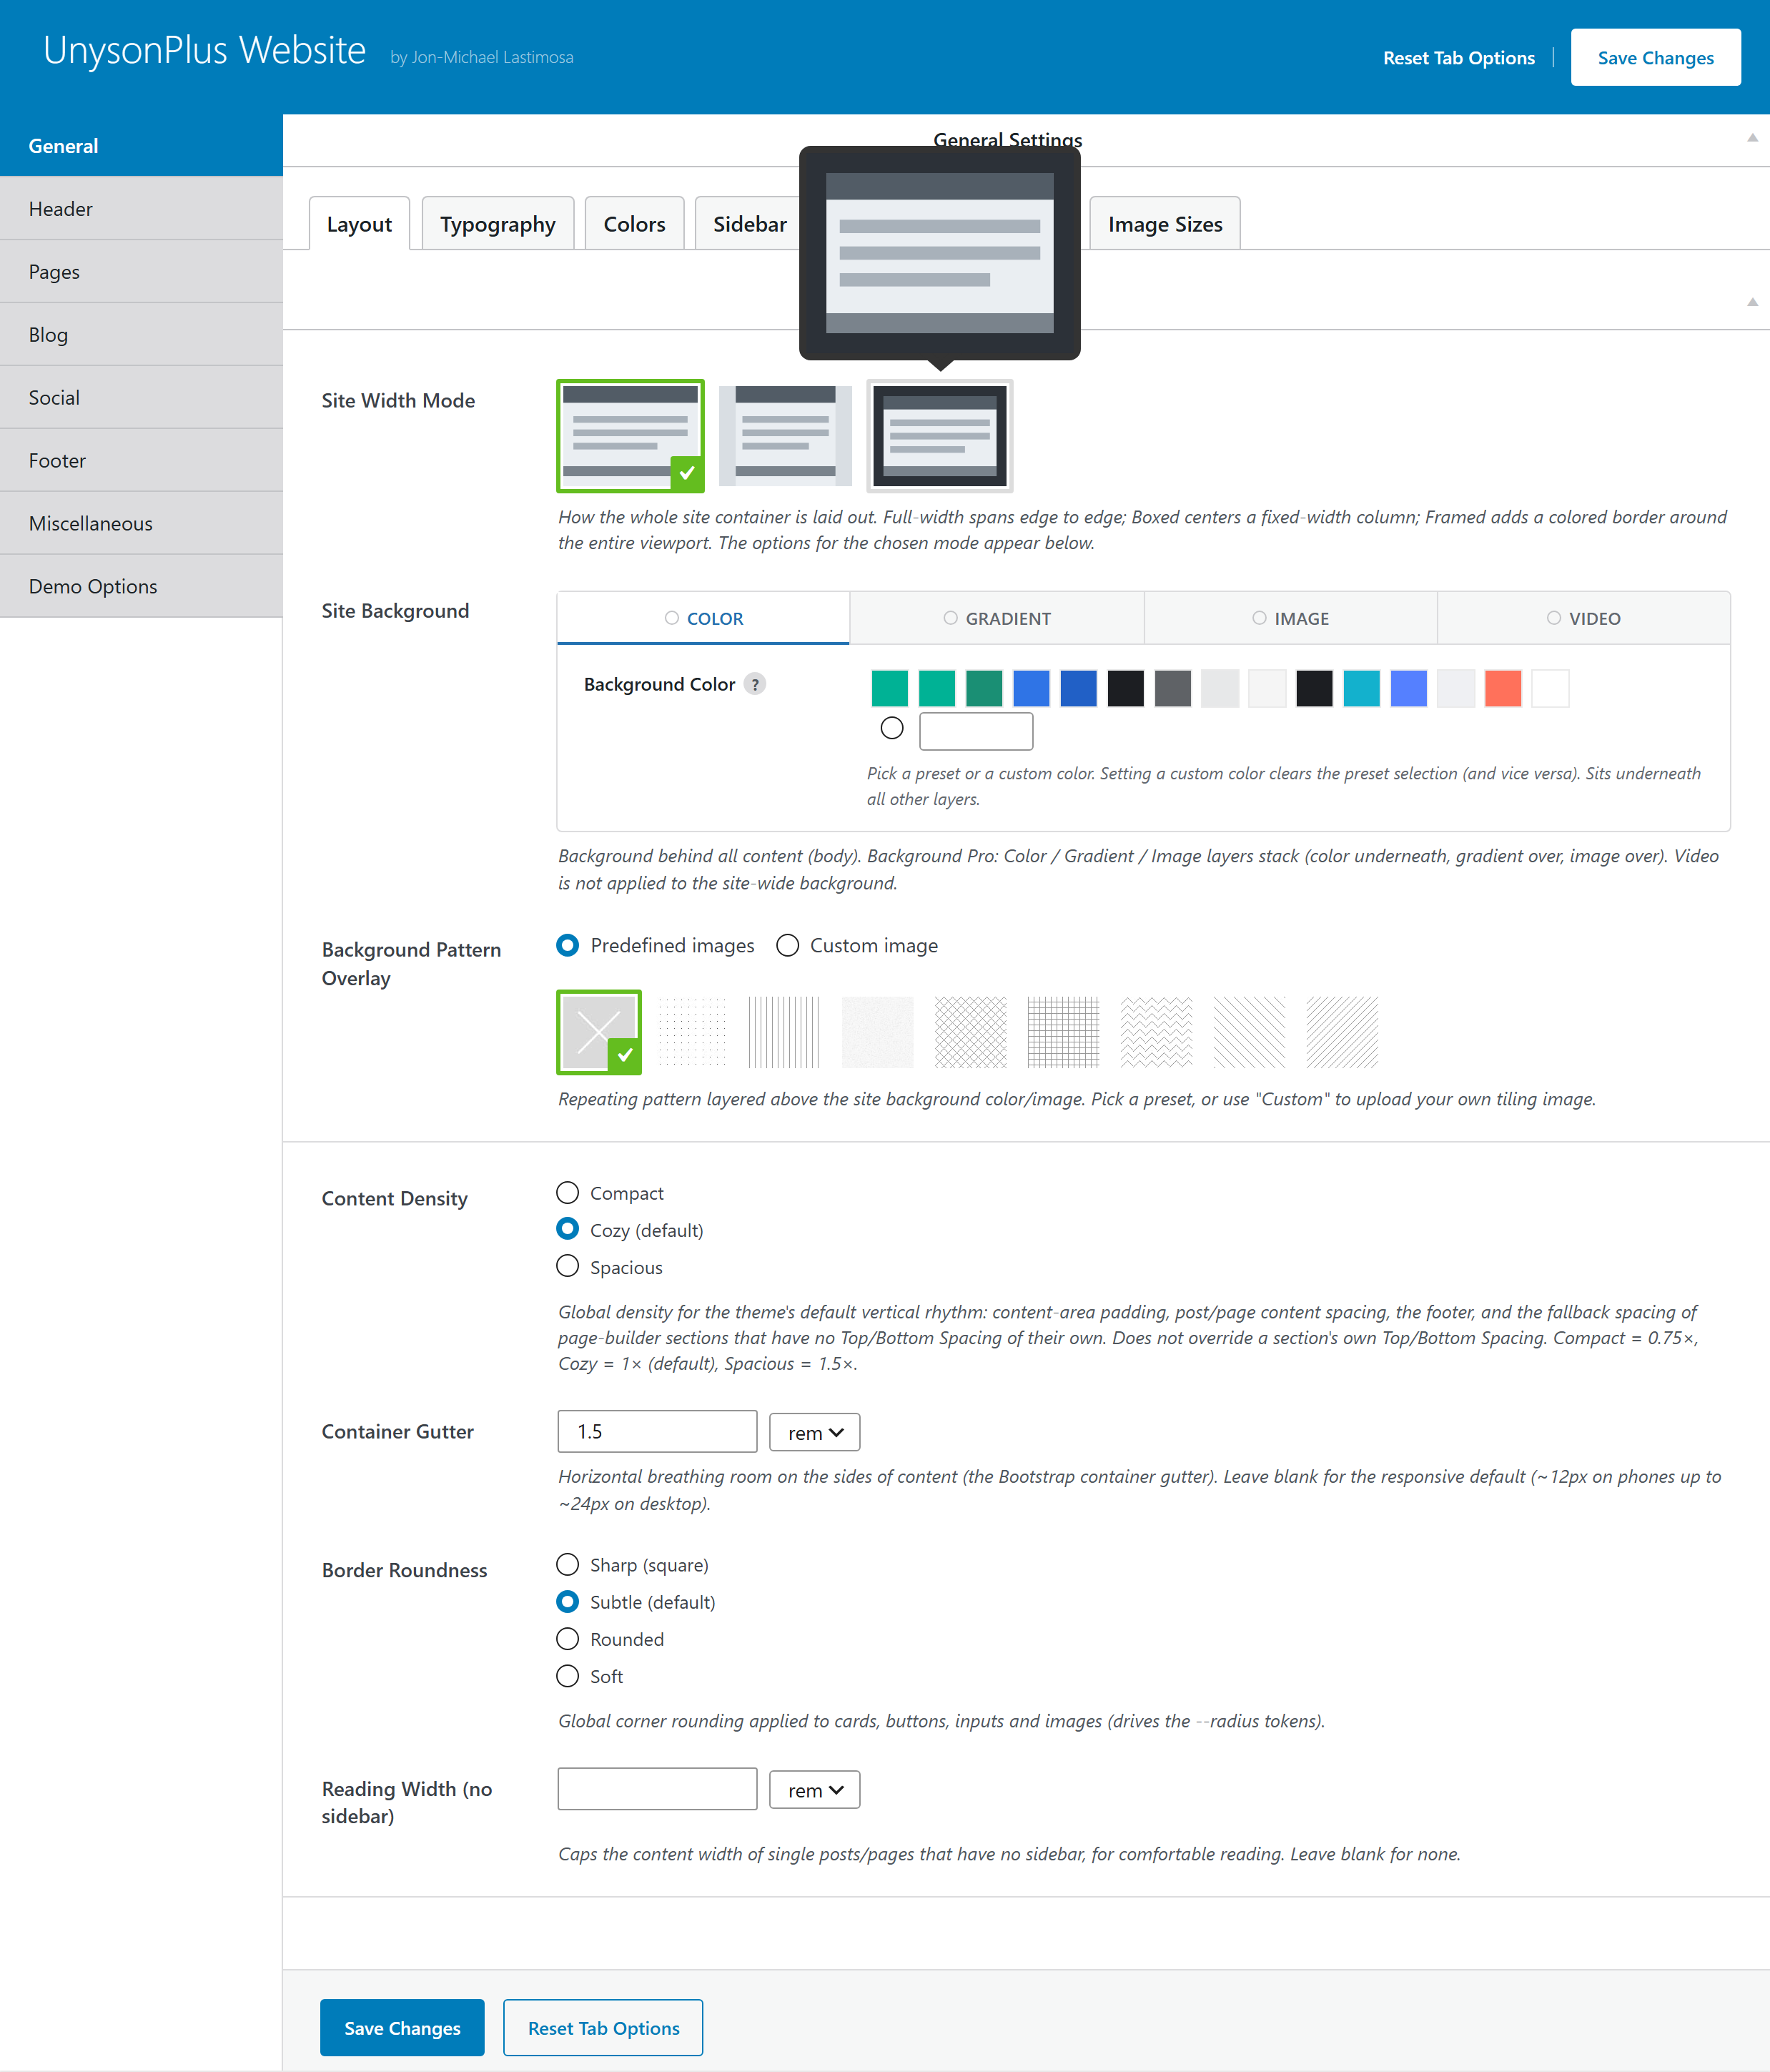Set Content Density to Spacious

pos(568,1266)
